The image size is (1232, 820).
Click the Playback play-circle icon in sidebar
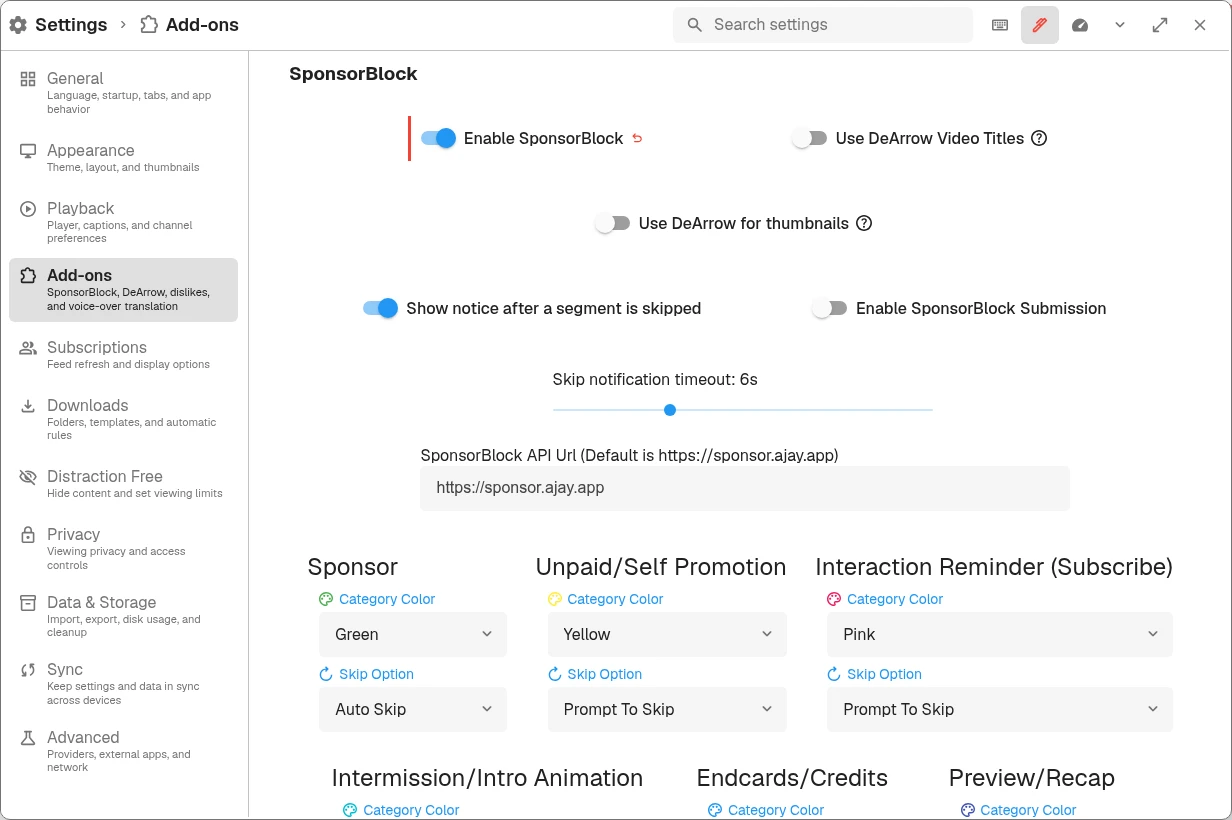pyautogui.click(x=28, y=208)
